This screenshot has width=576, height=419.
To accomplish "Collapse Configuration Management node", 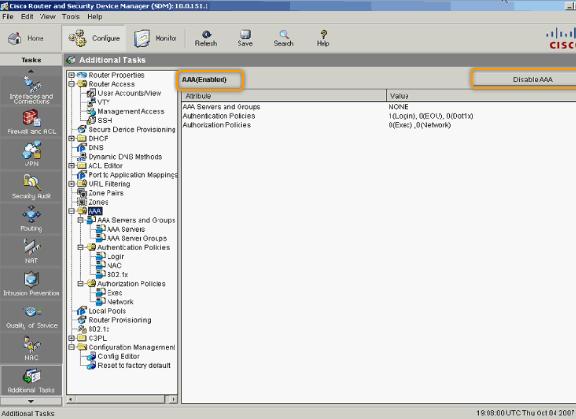I will 72,347.
